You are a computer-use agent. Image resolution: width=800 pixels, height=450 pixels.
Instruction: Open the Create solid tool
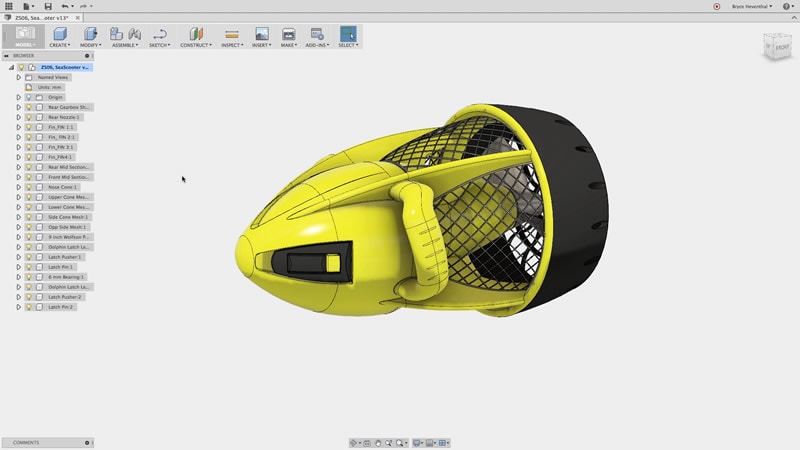point(60,34)
